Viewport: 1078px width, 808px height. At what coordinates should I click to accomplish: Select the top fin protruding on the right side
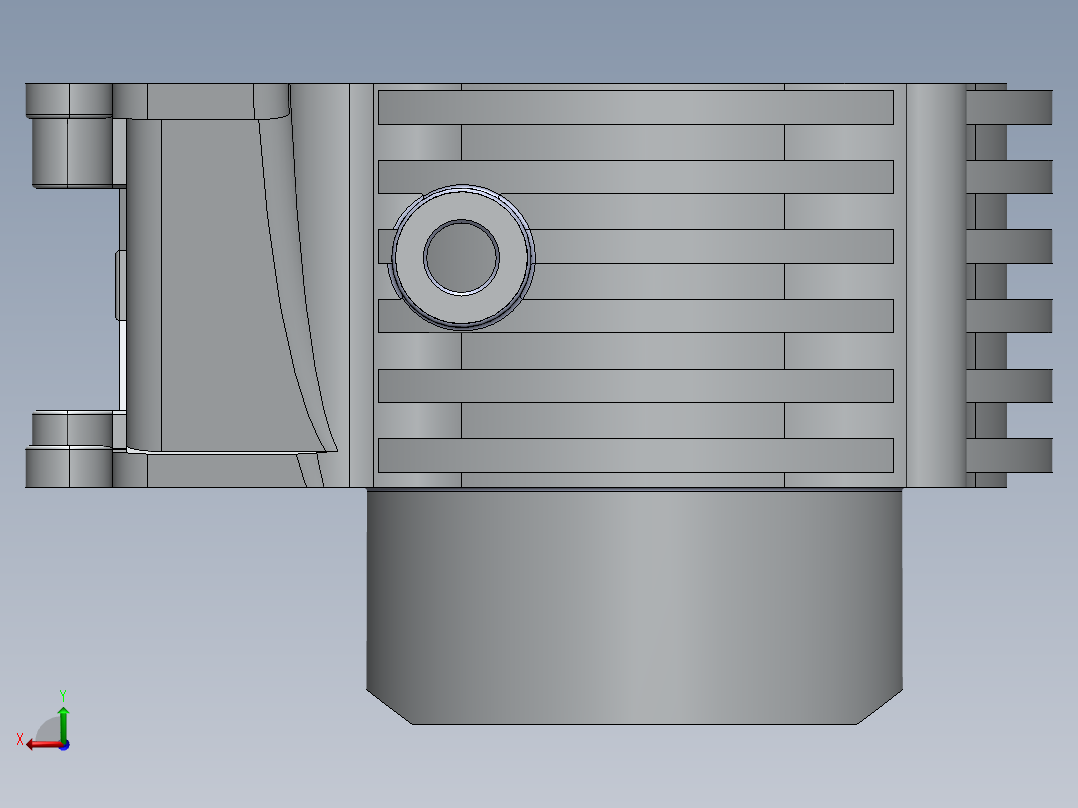point(1009,107)
